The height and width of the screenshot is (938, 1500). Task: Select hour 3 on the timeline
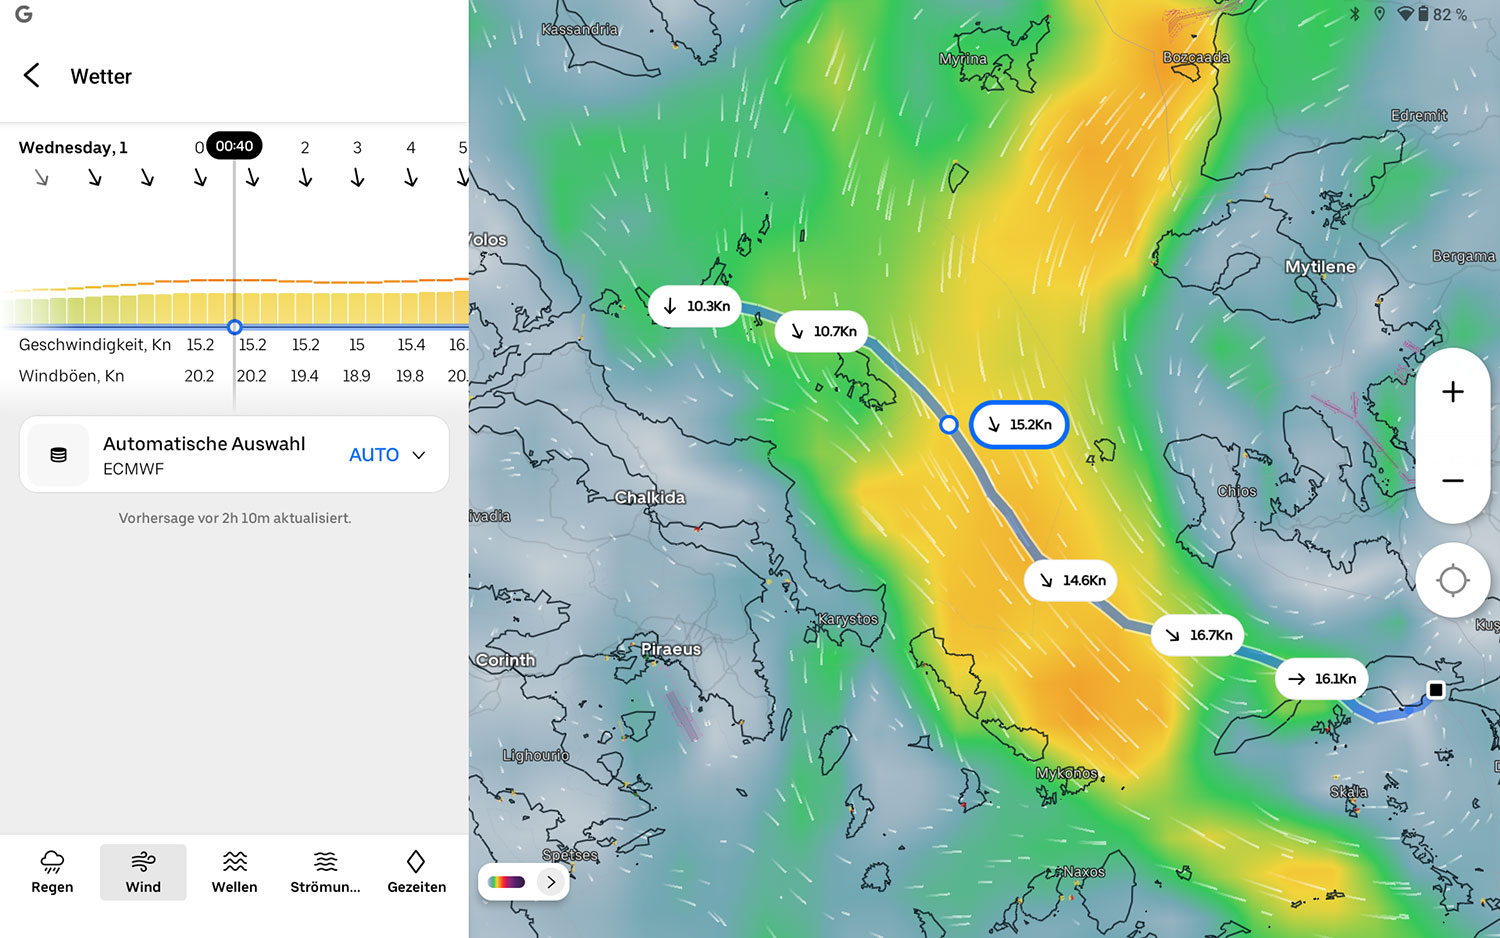(357, 147)
